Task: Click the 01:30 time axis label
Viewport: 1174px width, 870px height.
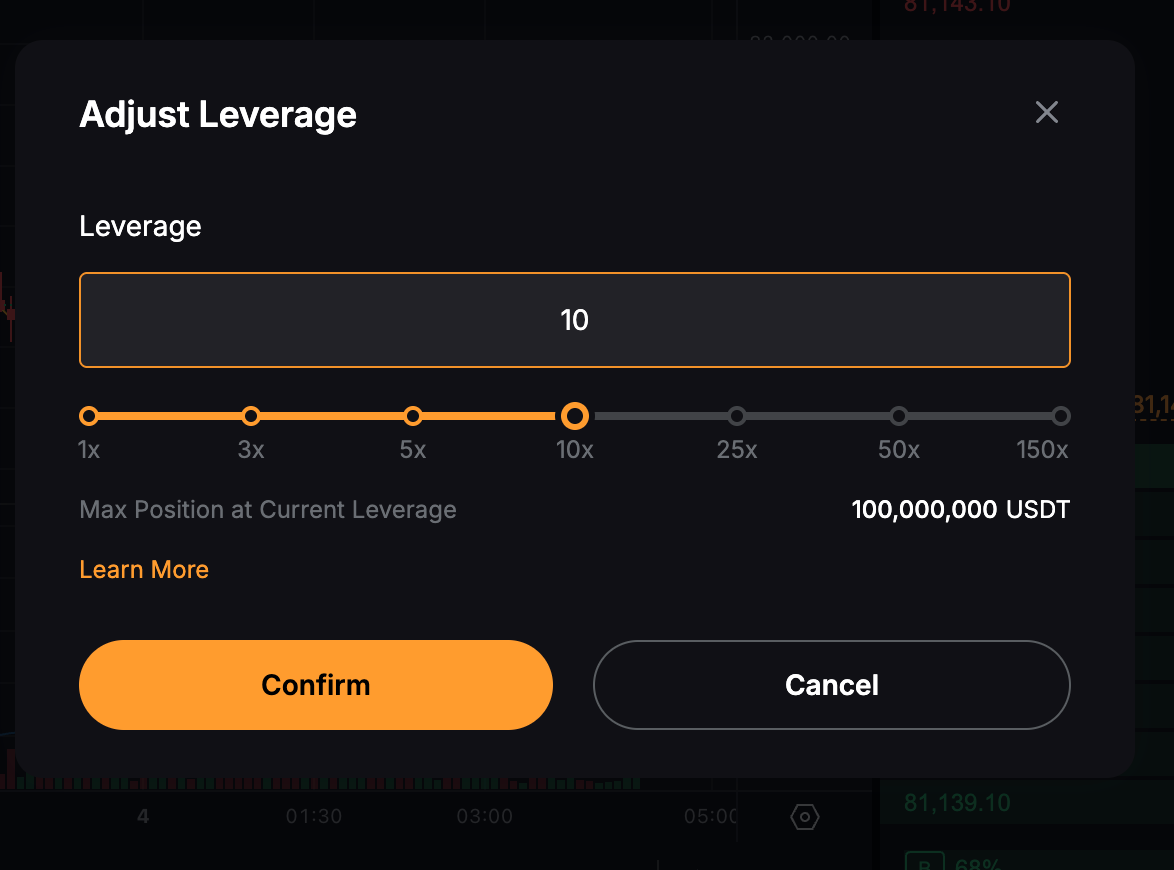Action: pyautogui.click(x=314, y=816)
